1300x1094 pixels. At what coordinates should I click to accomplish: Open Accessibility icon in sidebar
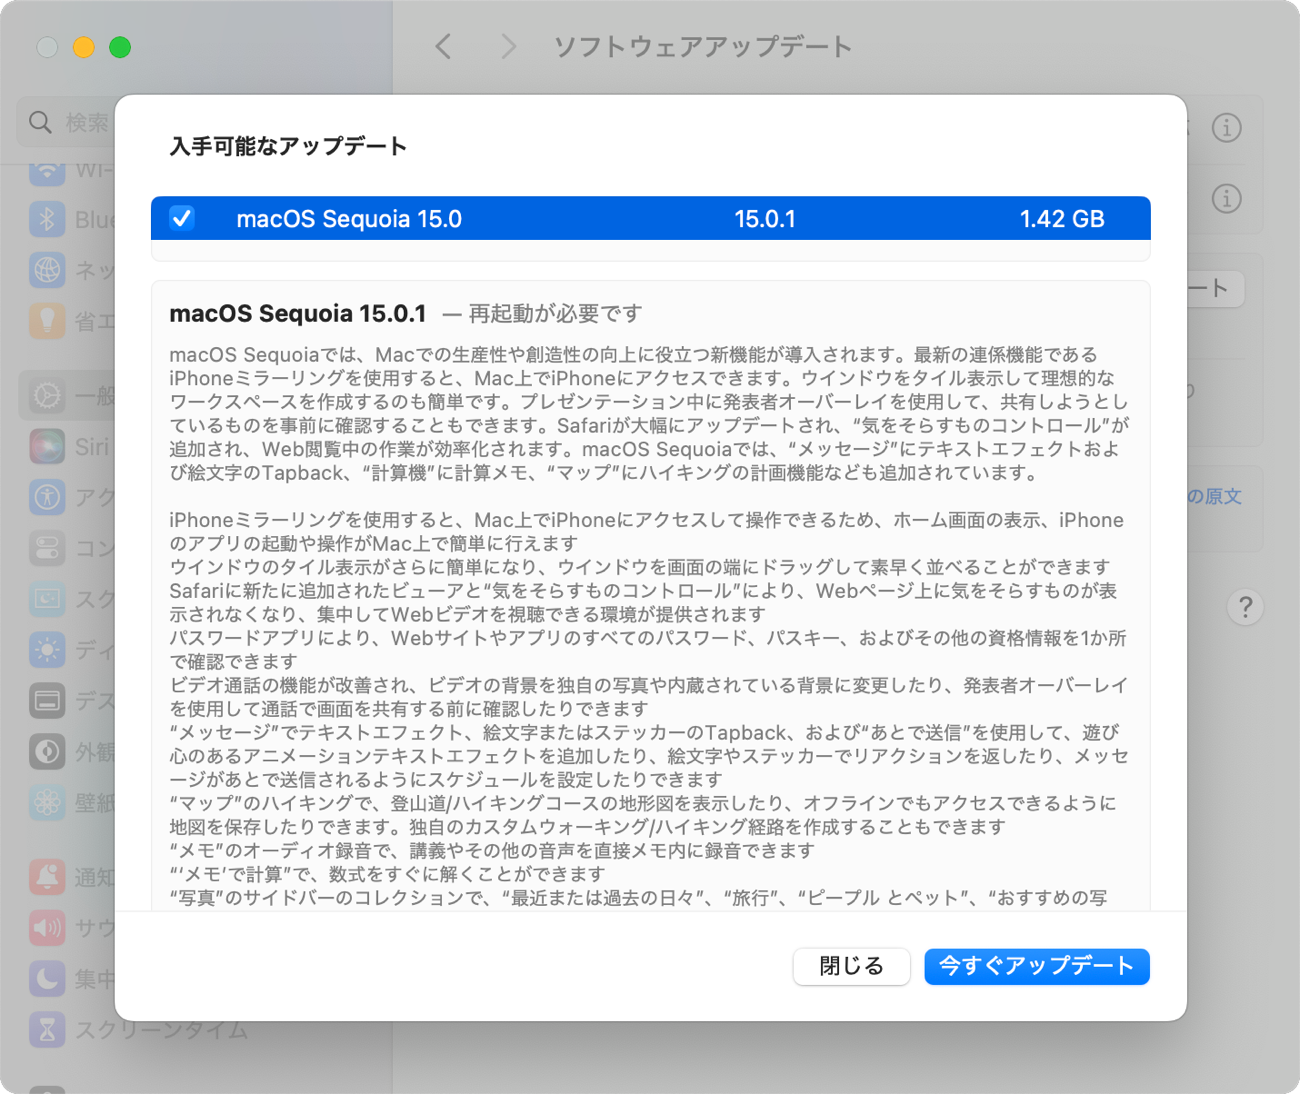coord(47,497)
